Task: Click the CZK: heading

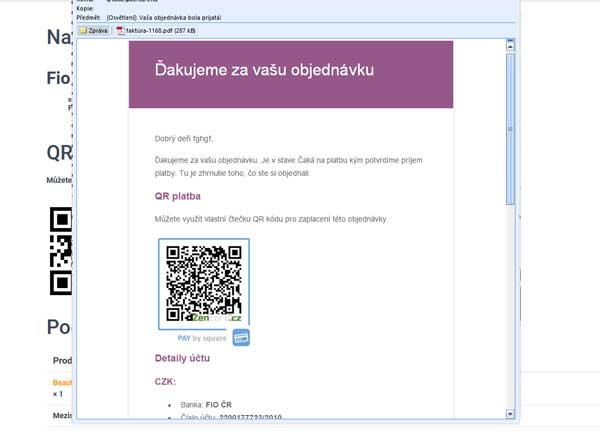Action: (165, 381)
